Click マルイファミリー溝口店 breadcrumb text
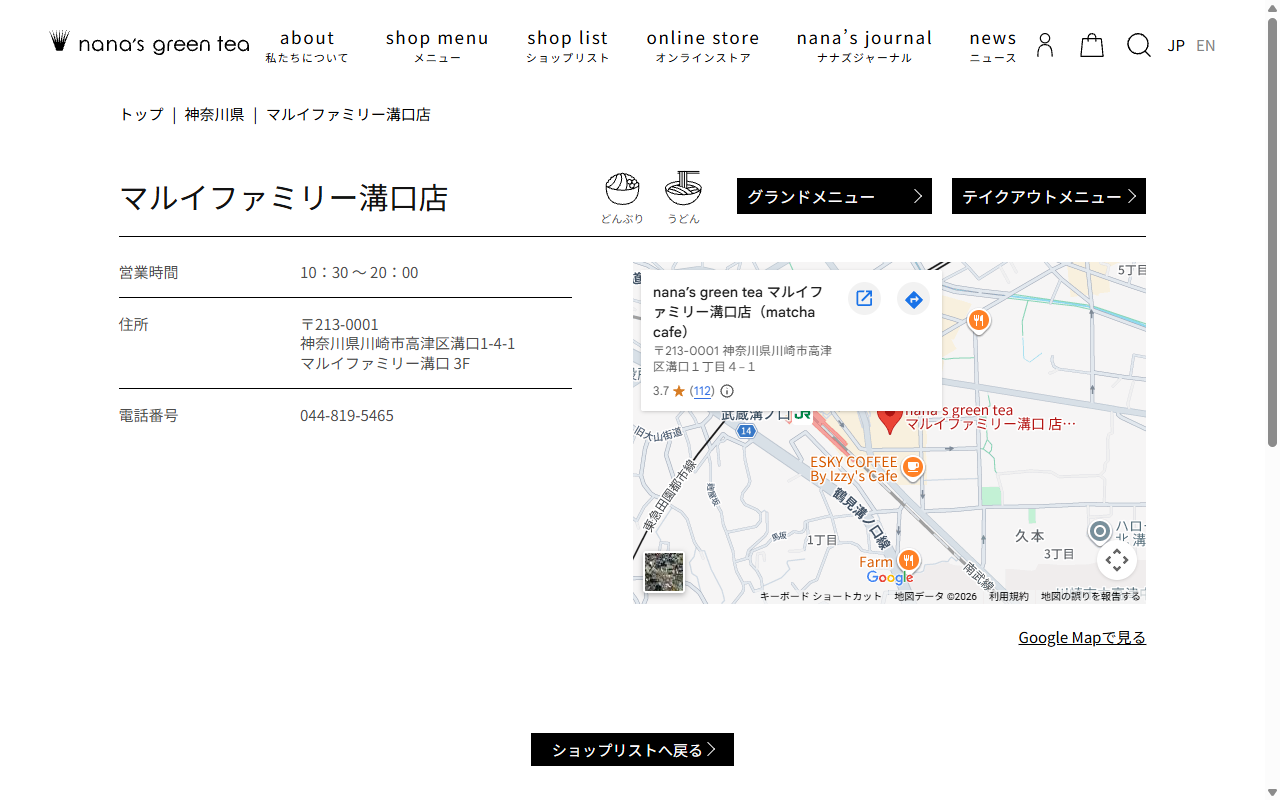1280x800 pixels. 348,115
